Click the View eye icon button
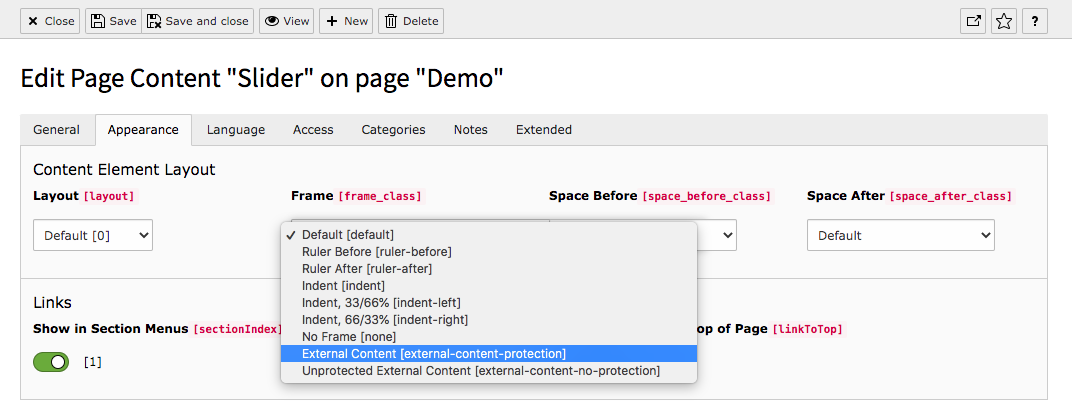Image resolution: width=1072 pixels, height=407 pixels. coord(286,21)
